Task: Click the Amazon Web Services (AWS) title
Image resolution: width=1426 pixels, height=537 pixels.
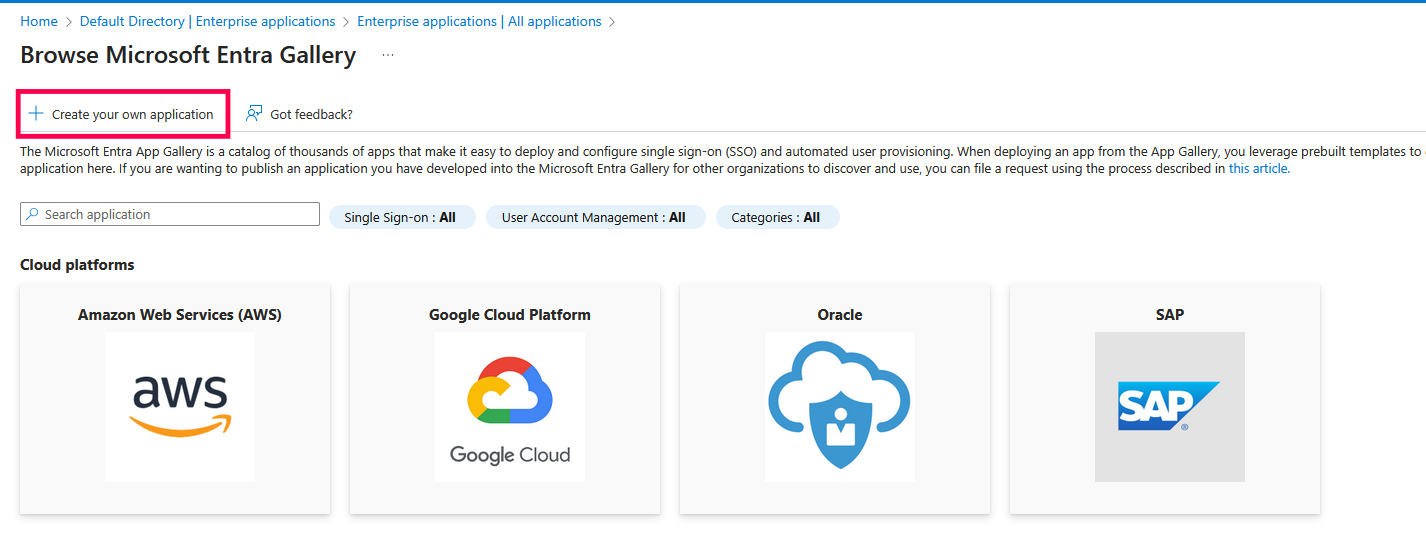Action: tap(180, 314)
